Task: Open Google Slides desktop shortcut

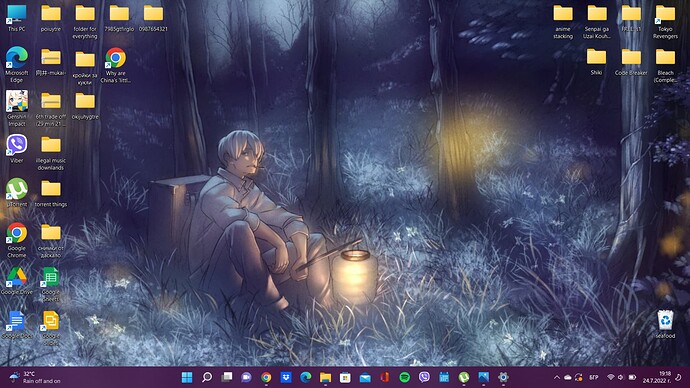Action: 51,328
